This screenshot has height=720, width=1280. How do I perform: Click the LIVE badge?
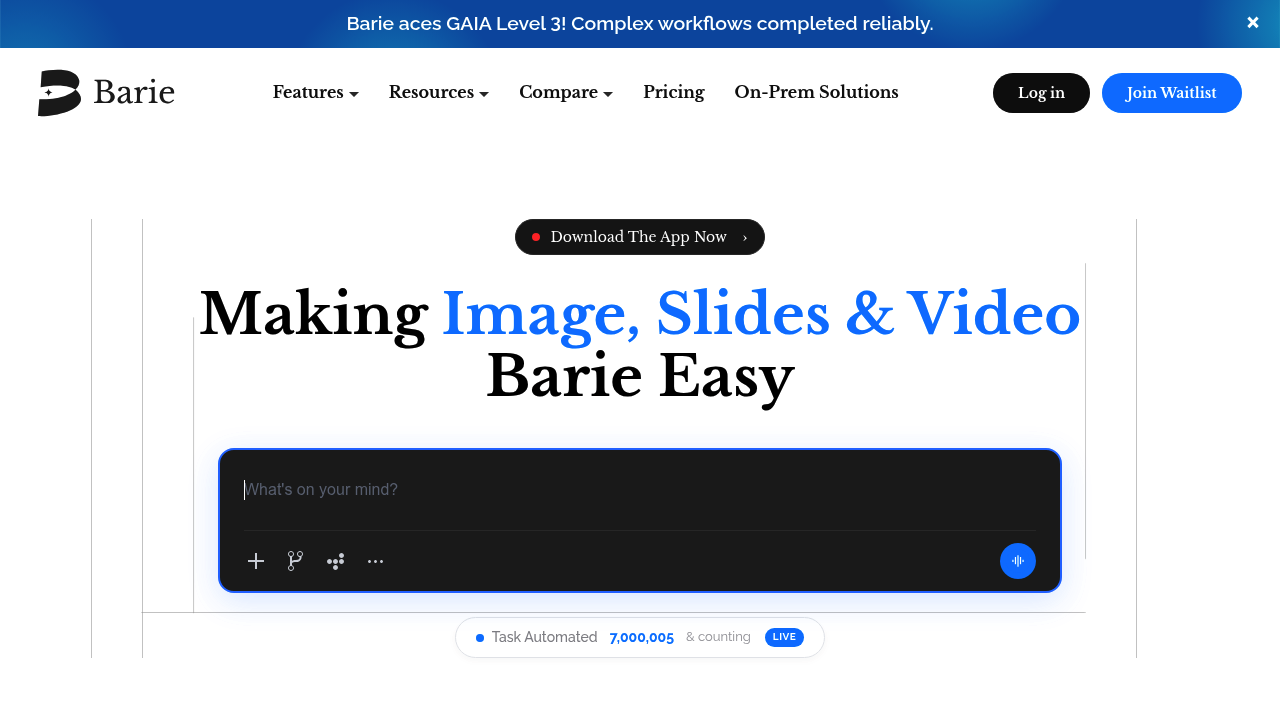click(x=784, y=637)
